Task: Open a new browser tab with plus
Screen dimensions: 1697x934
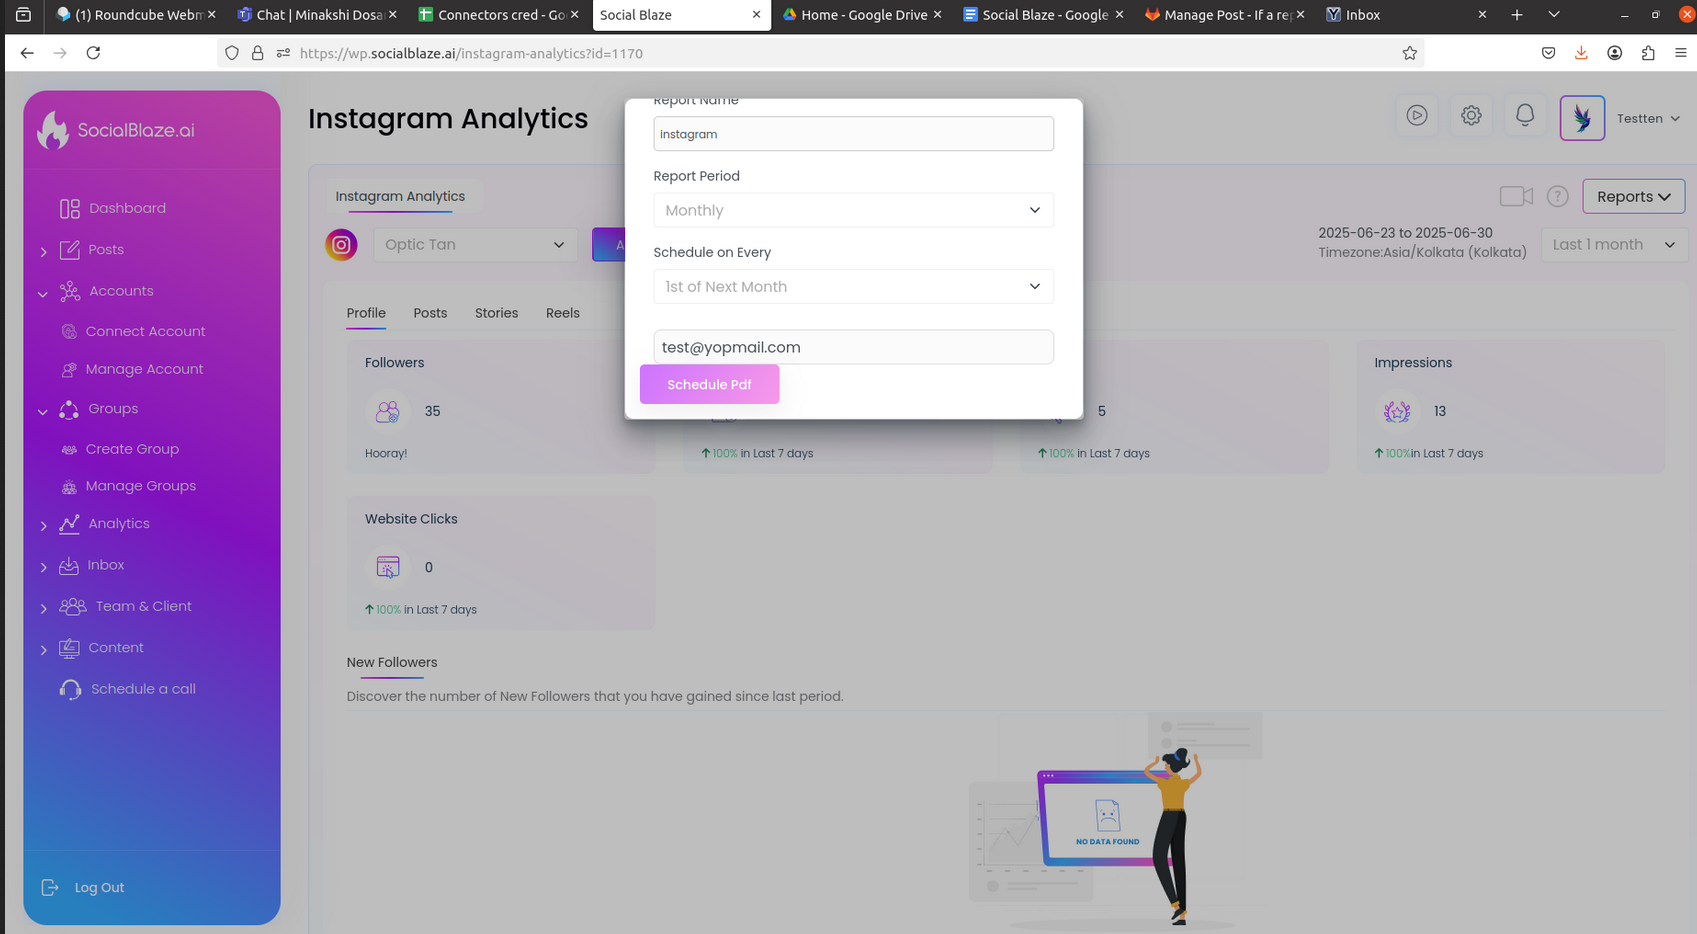Action: click(x=1517, y=15)
